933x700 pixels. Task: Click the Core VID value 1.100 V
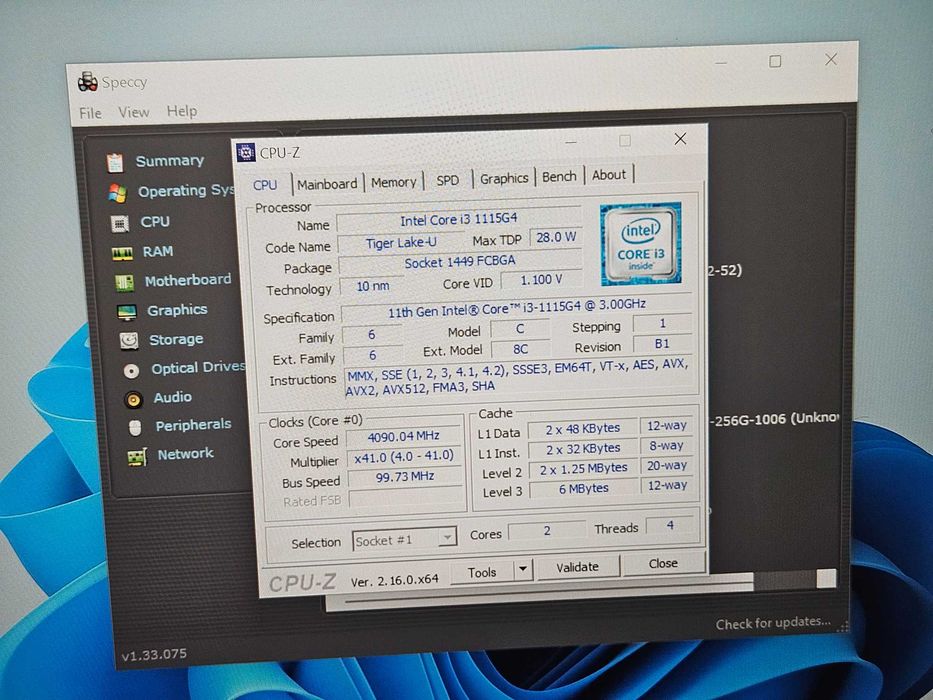click(541, 280)
